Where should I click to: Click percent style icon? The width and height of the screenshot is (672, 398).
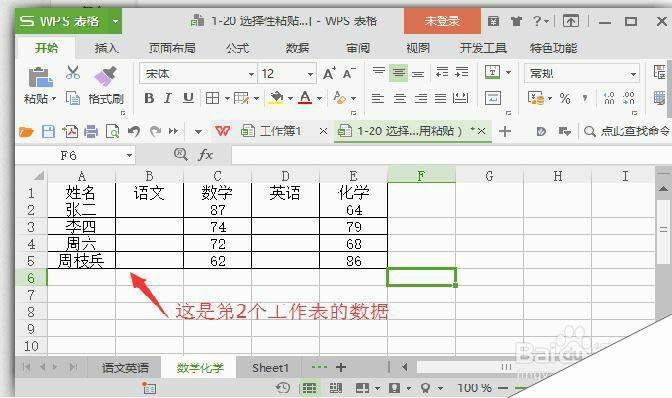(565, 99)
